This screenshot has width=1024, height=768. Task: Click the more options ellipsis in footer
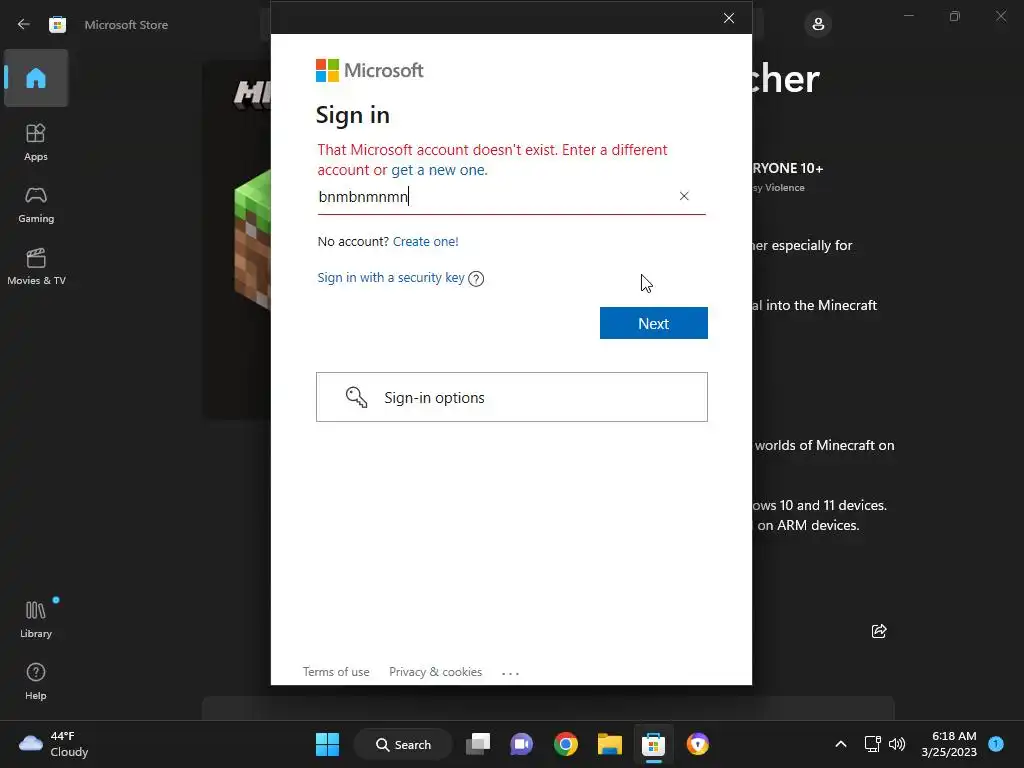pyautogui.click(x=510, y=673)
